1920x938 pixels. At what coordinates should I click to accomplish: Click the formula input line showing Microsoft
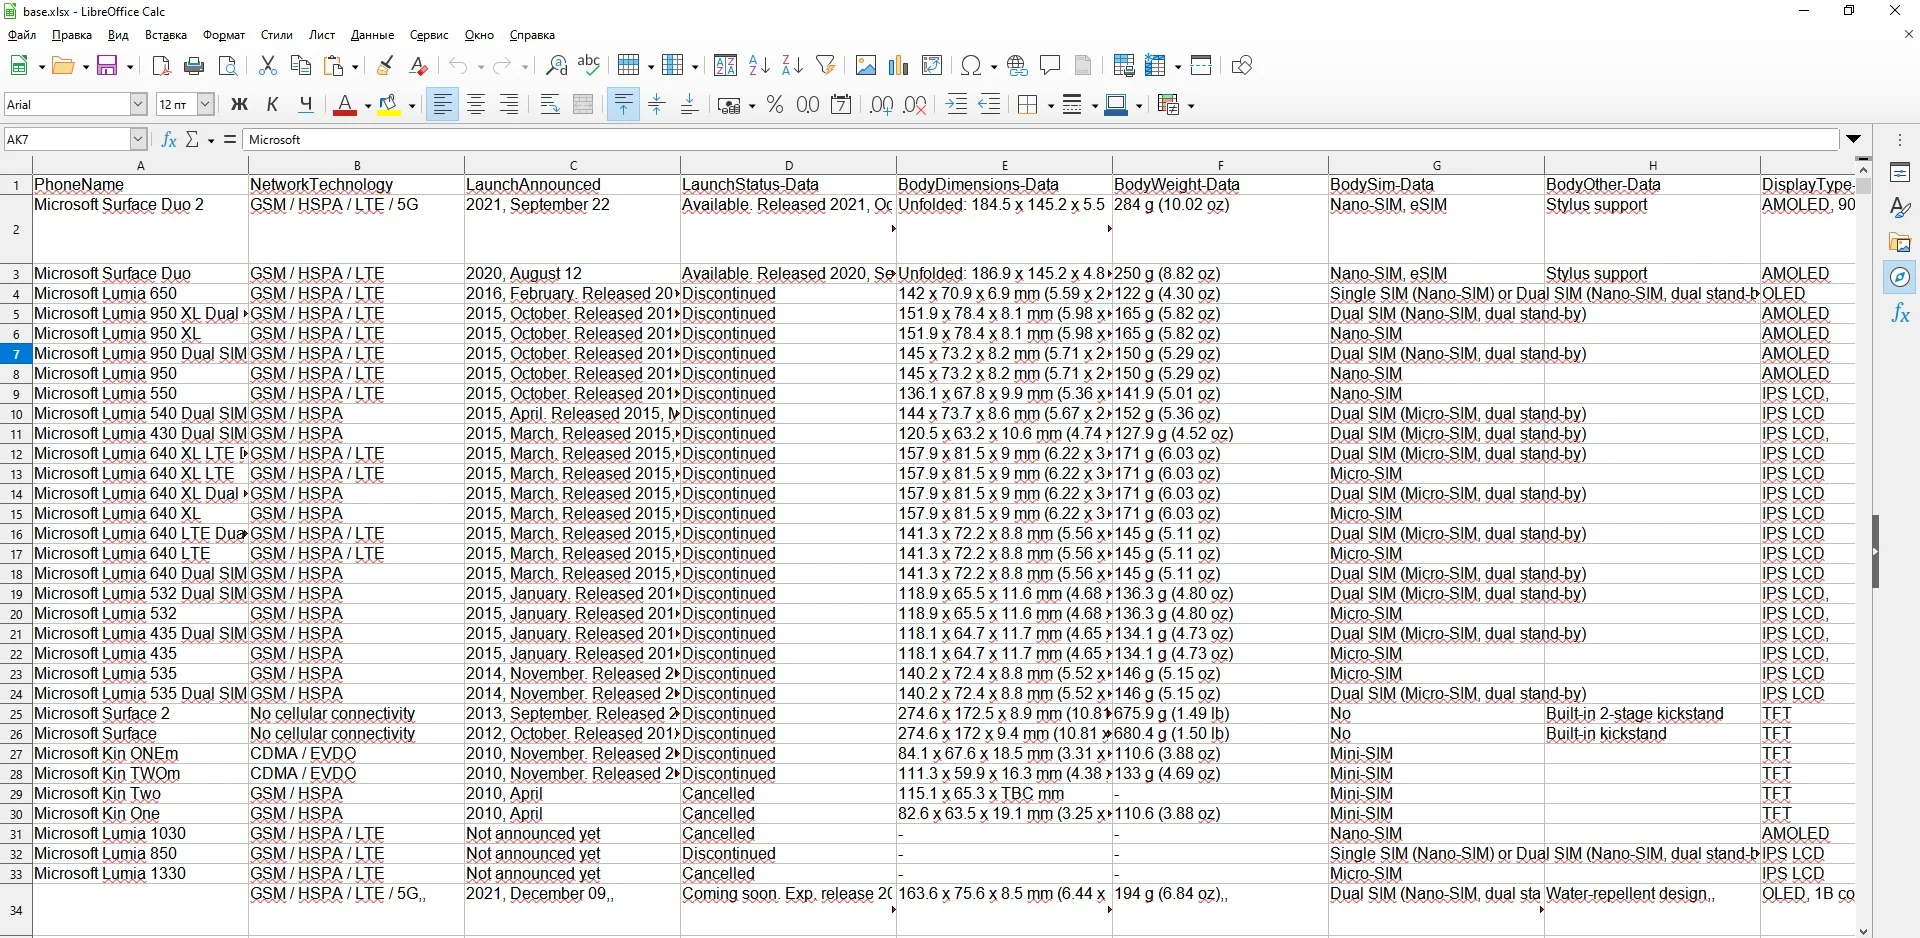point(1040,140)
